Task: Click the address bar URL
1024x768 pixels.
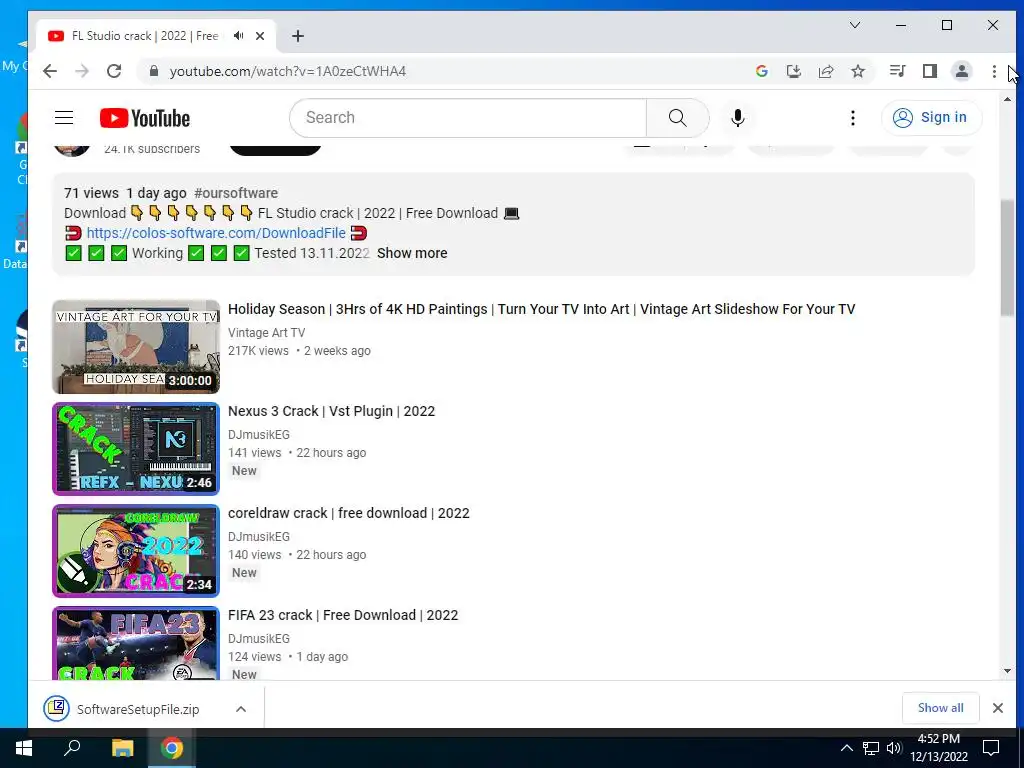Action: coord(288,71)
